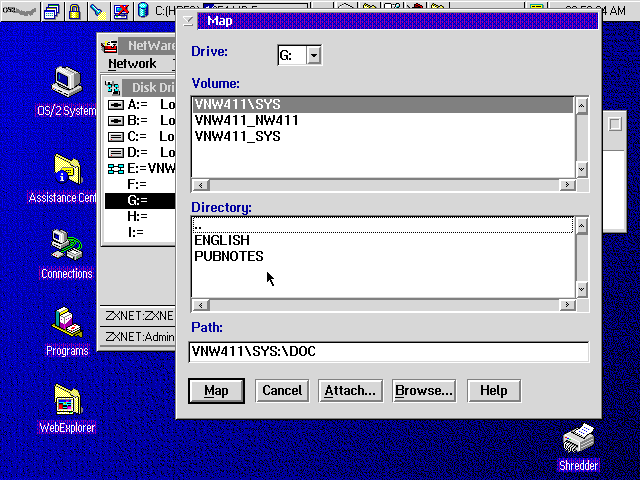Open the OS/2 Warp menu button
This screenshot has height=480, width=640.
pyautogui.click(x=20, y=11)
